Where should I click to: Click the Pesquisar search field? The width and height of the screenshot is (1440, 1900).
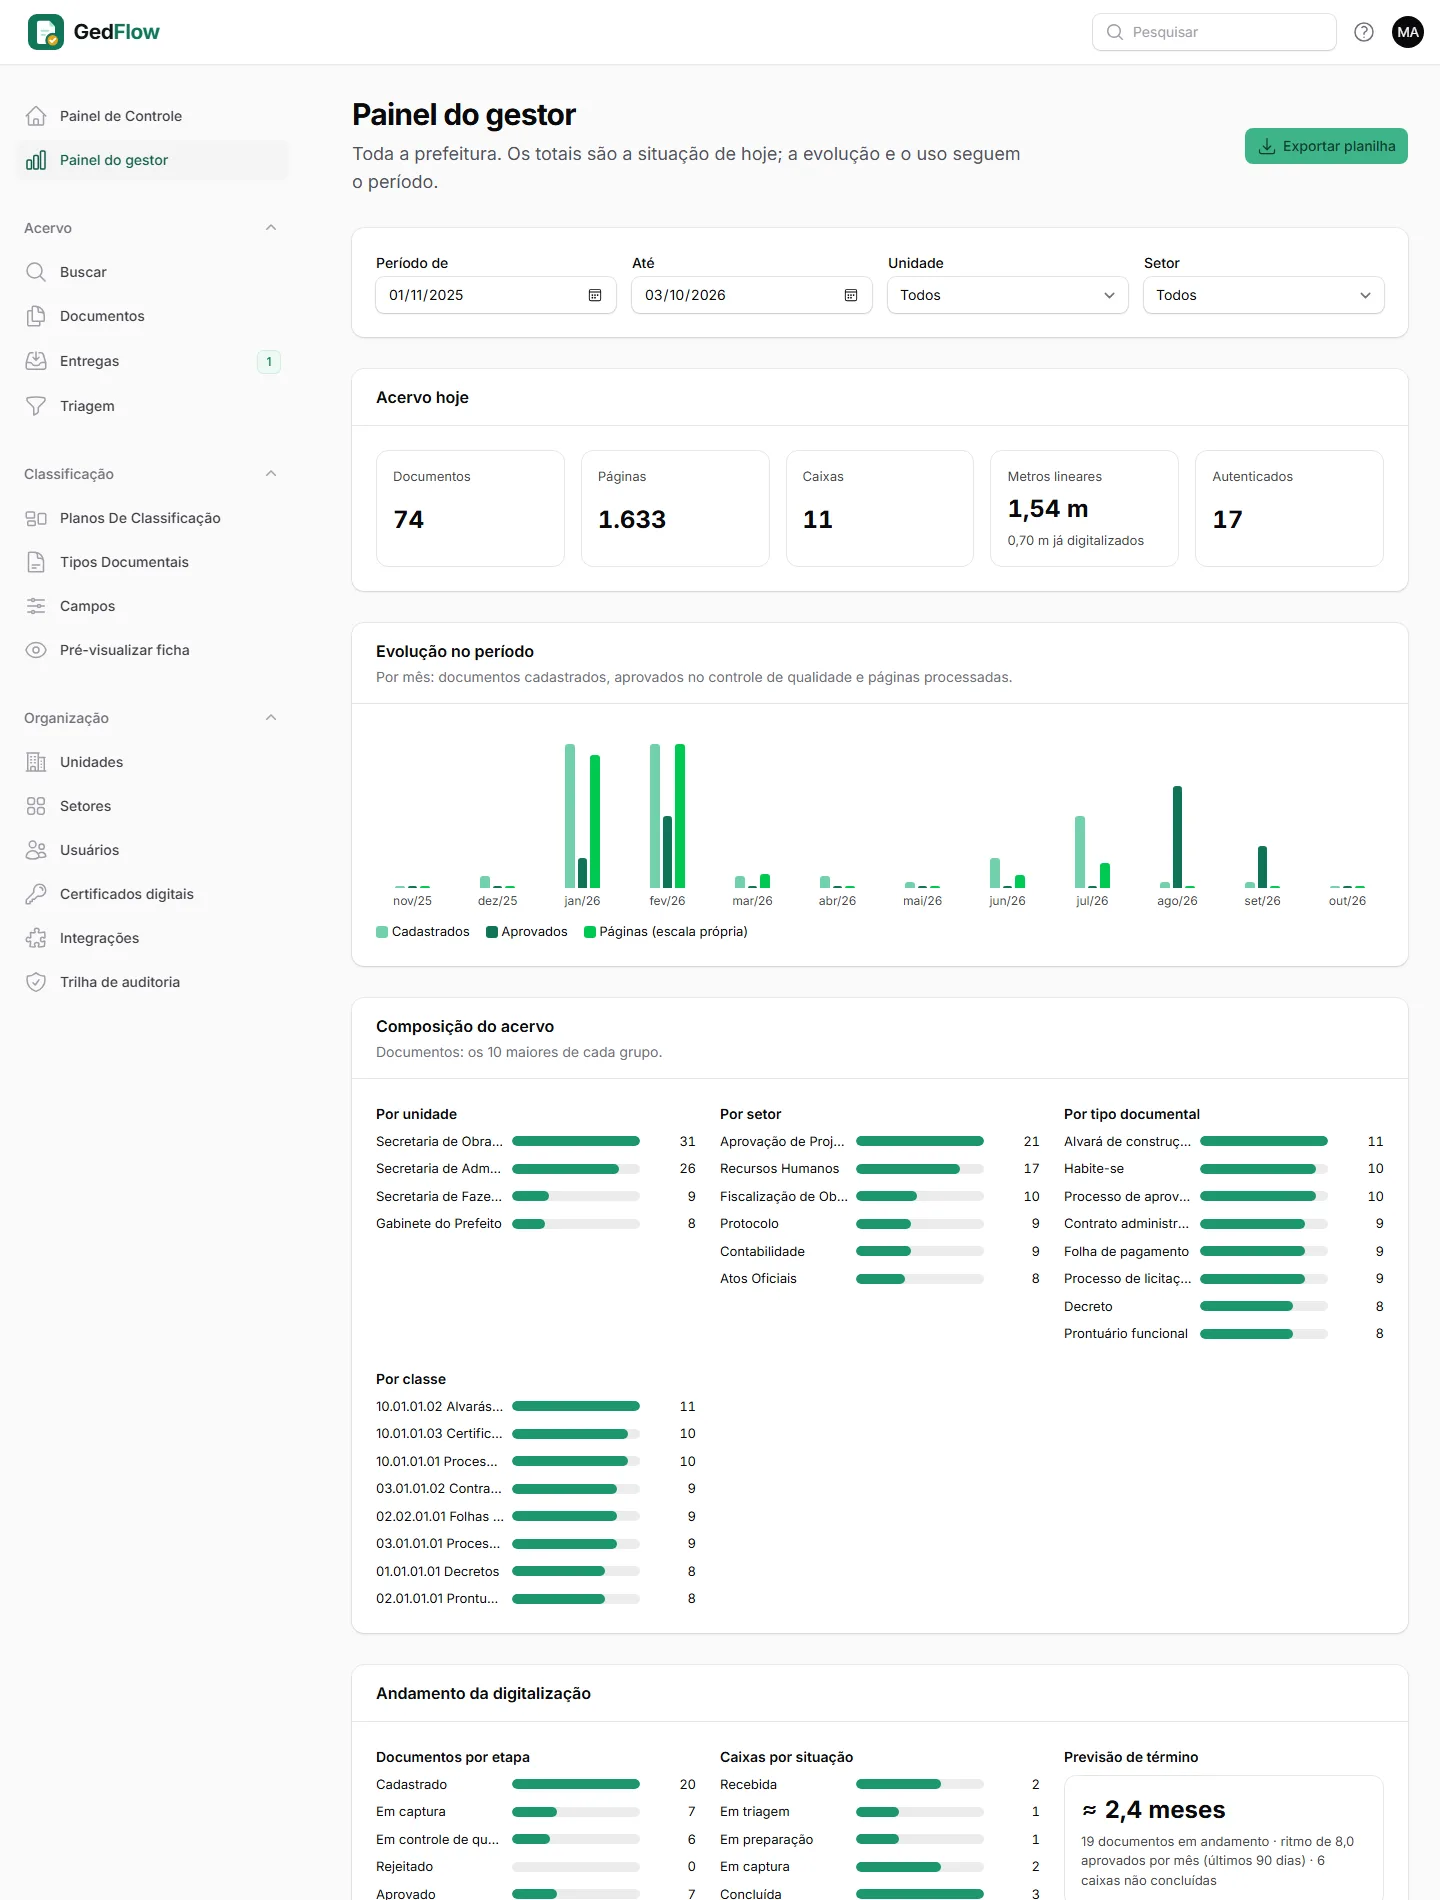1214,32
